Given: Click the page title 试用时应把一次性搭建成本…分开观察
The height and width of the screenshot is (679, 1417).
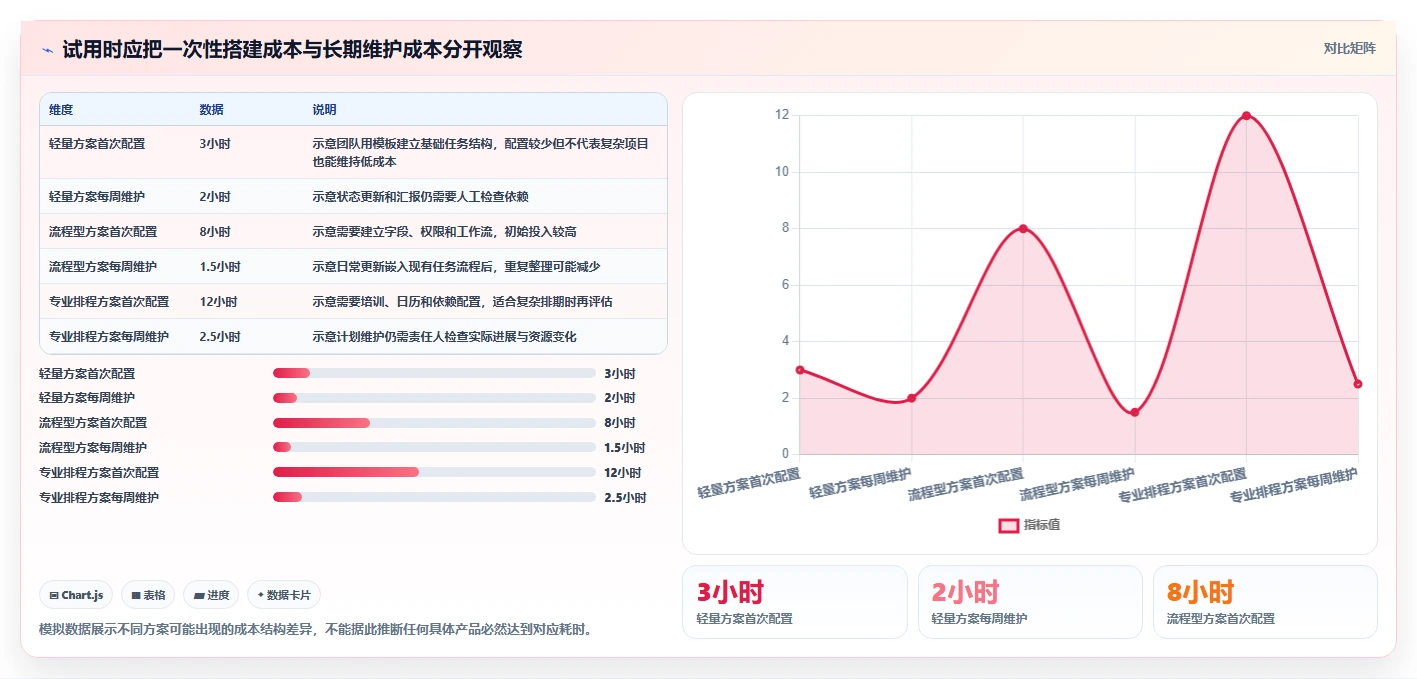Looking at the screenshot, I should click(x=292, y=50).
